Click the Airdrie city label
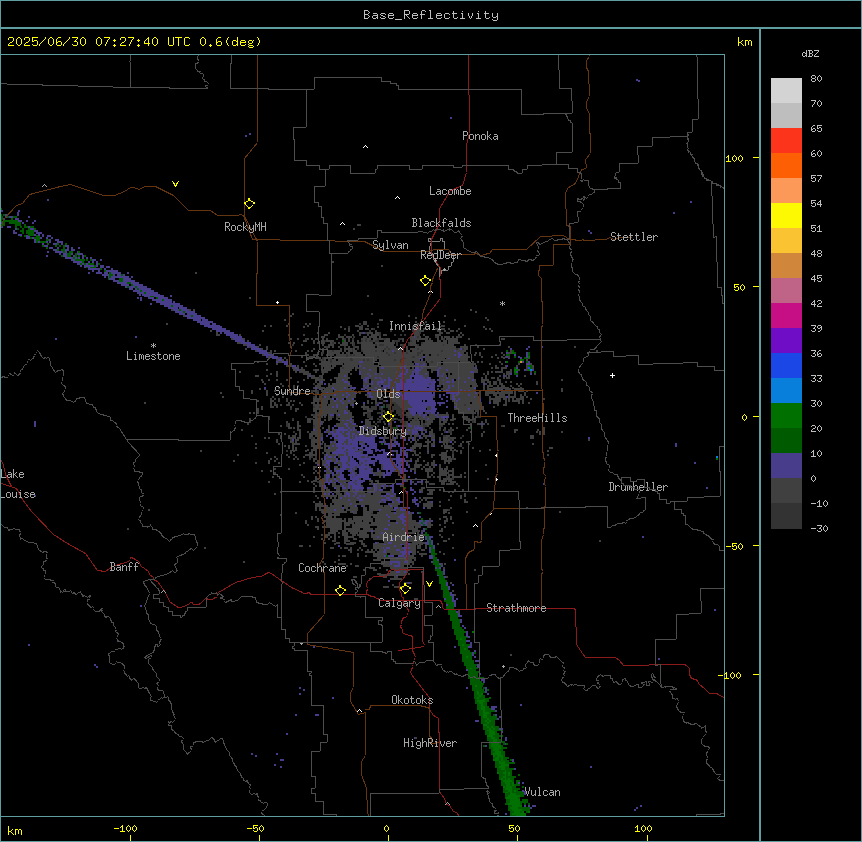The height and width of the screenshot is (842, 862). 404,537
